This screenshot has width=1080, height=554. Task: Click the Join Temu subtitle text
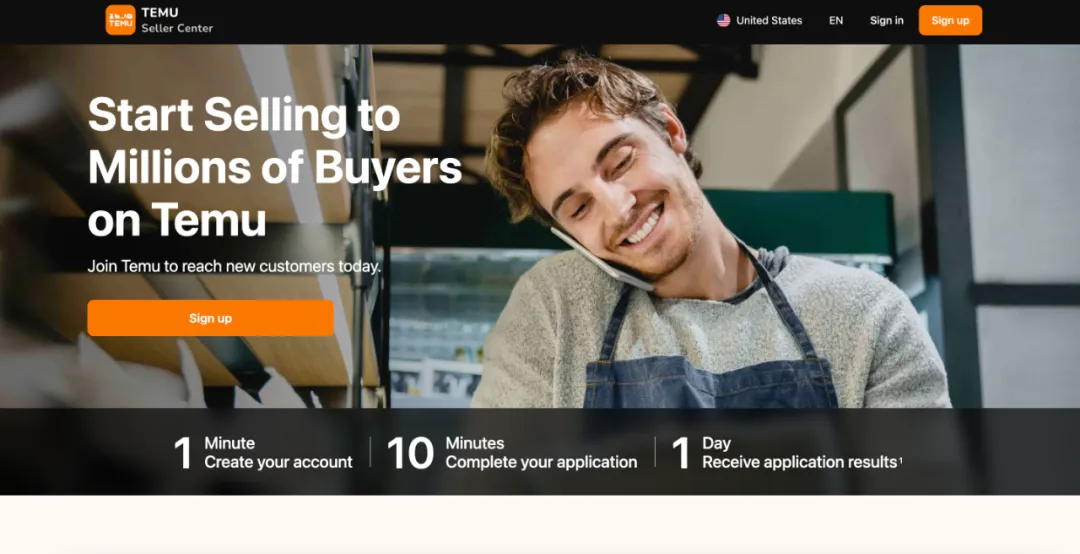pyautogui.click(x=234, y=266)
